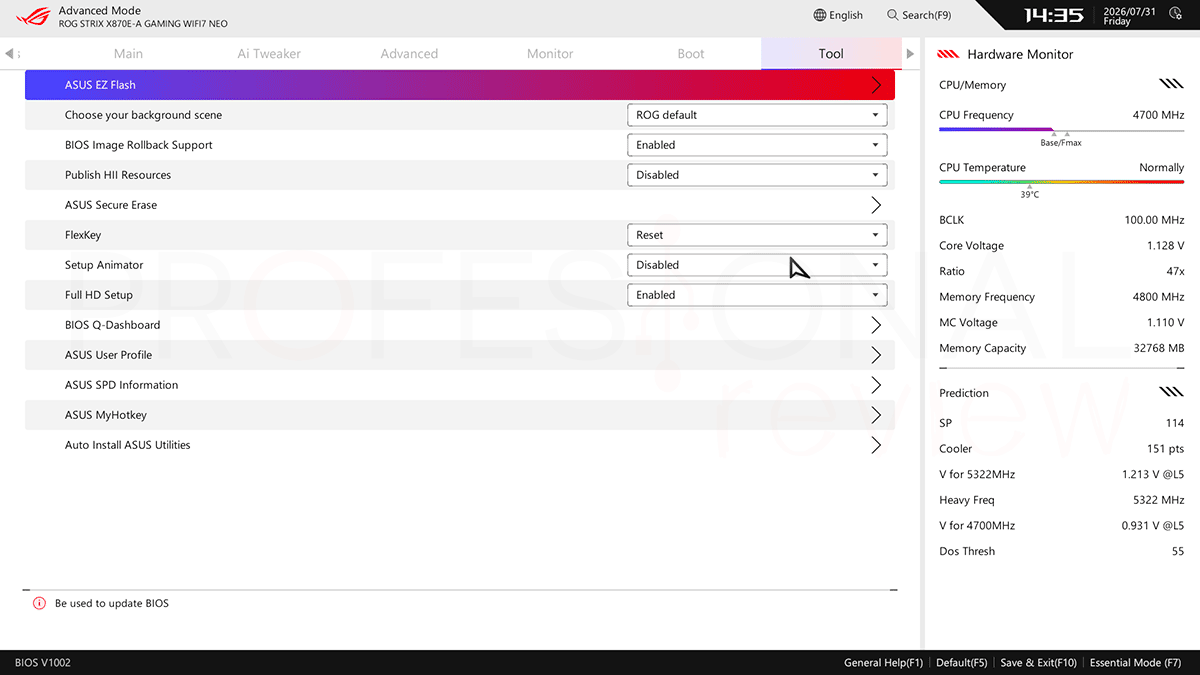The width and height of the screenshot is (1200, 675).
Task: Click the Cooler 151 pts value
Action: click(1165, 449)
